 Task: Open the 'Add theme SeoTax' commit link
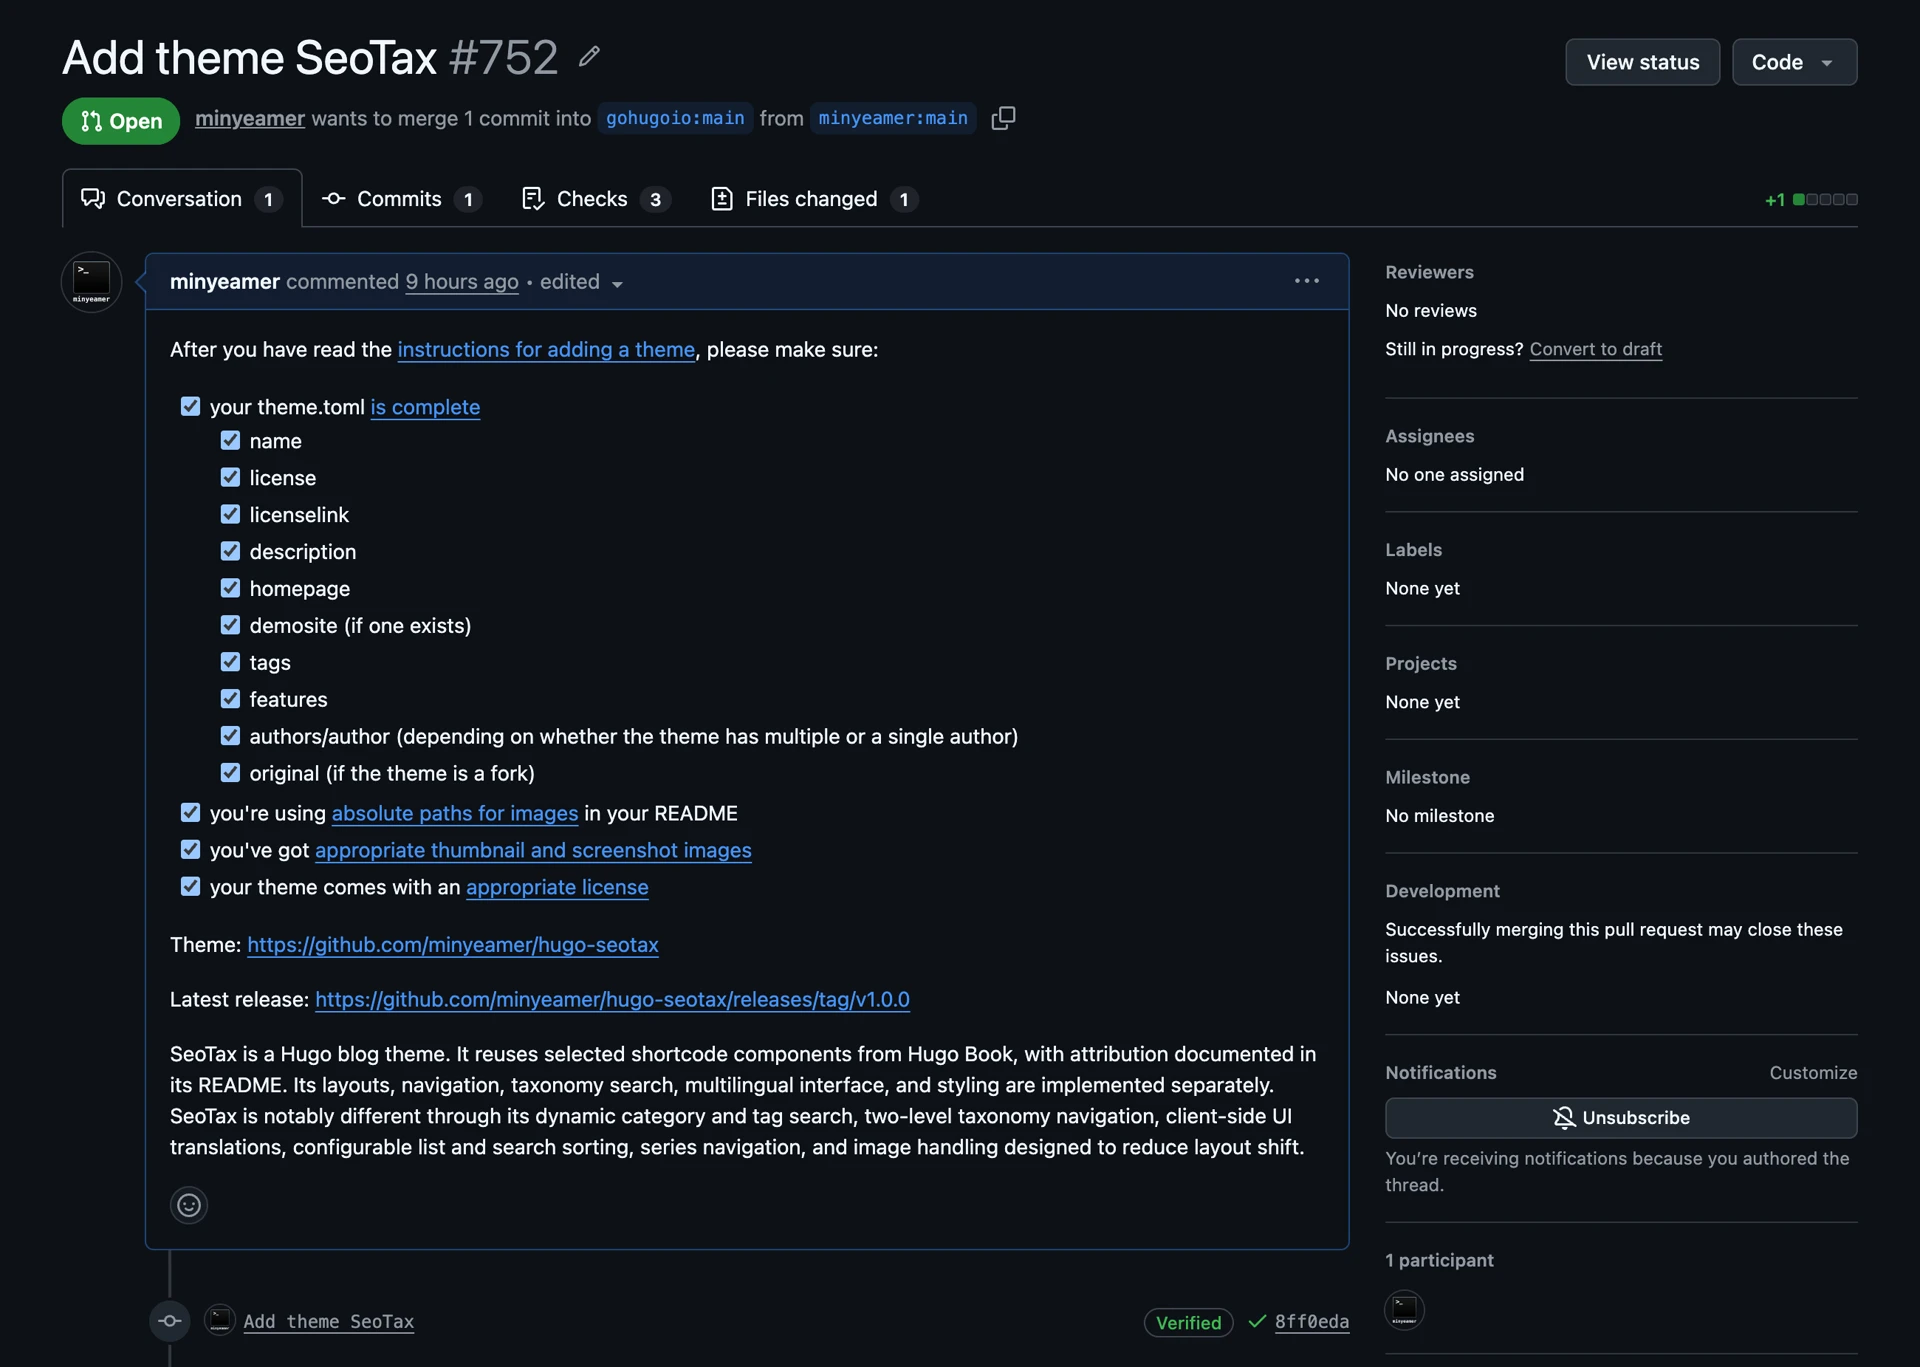pos(329,1322)
